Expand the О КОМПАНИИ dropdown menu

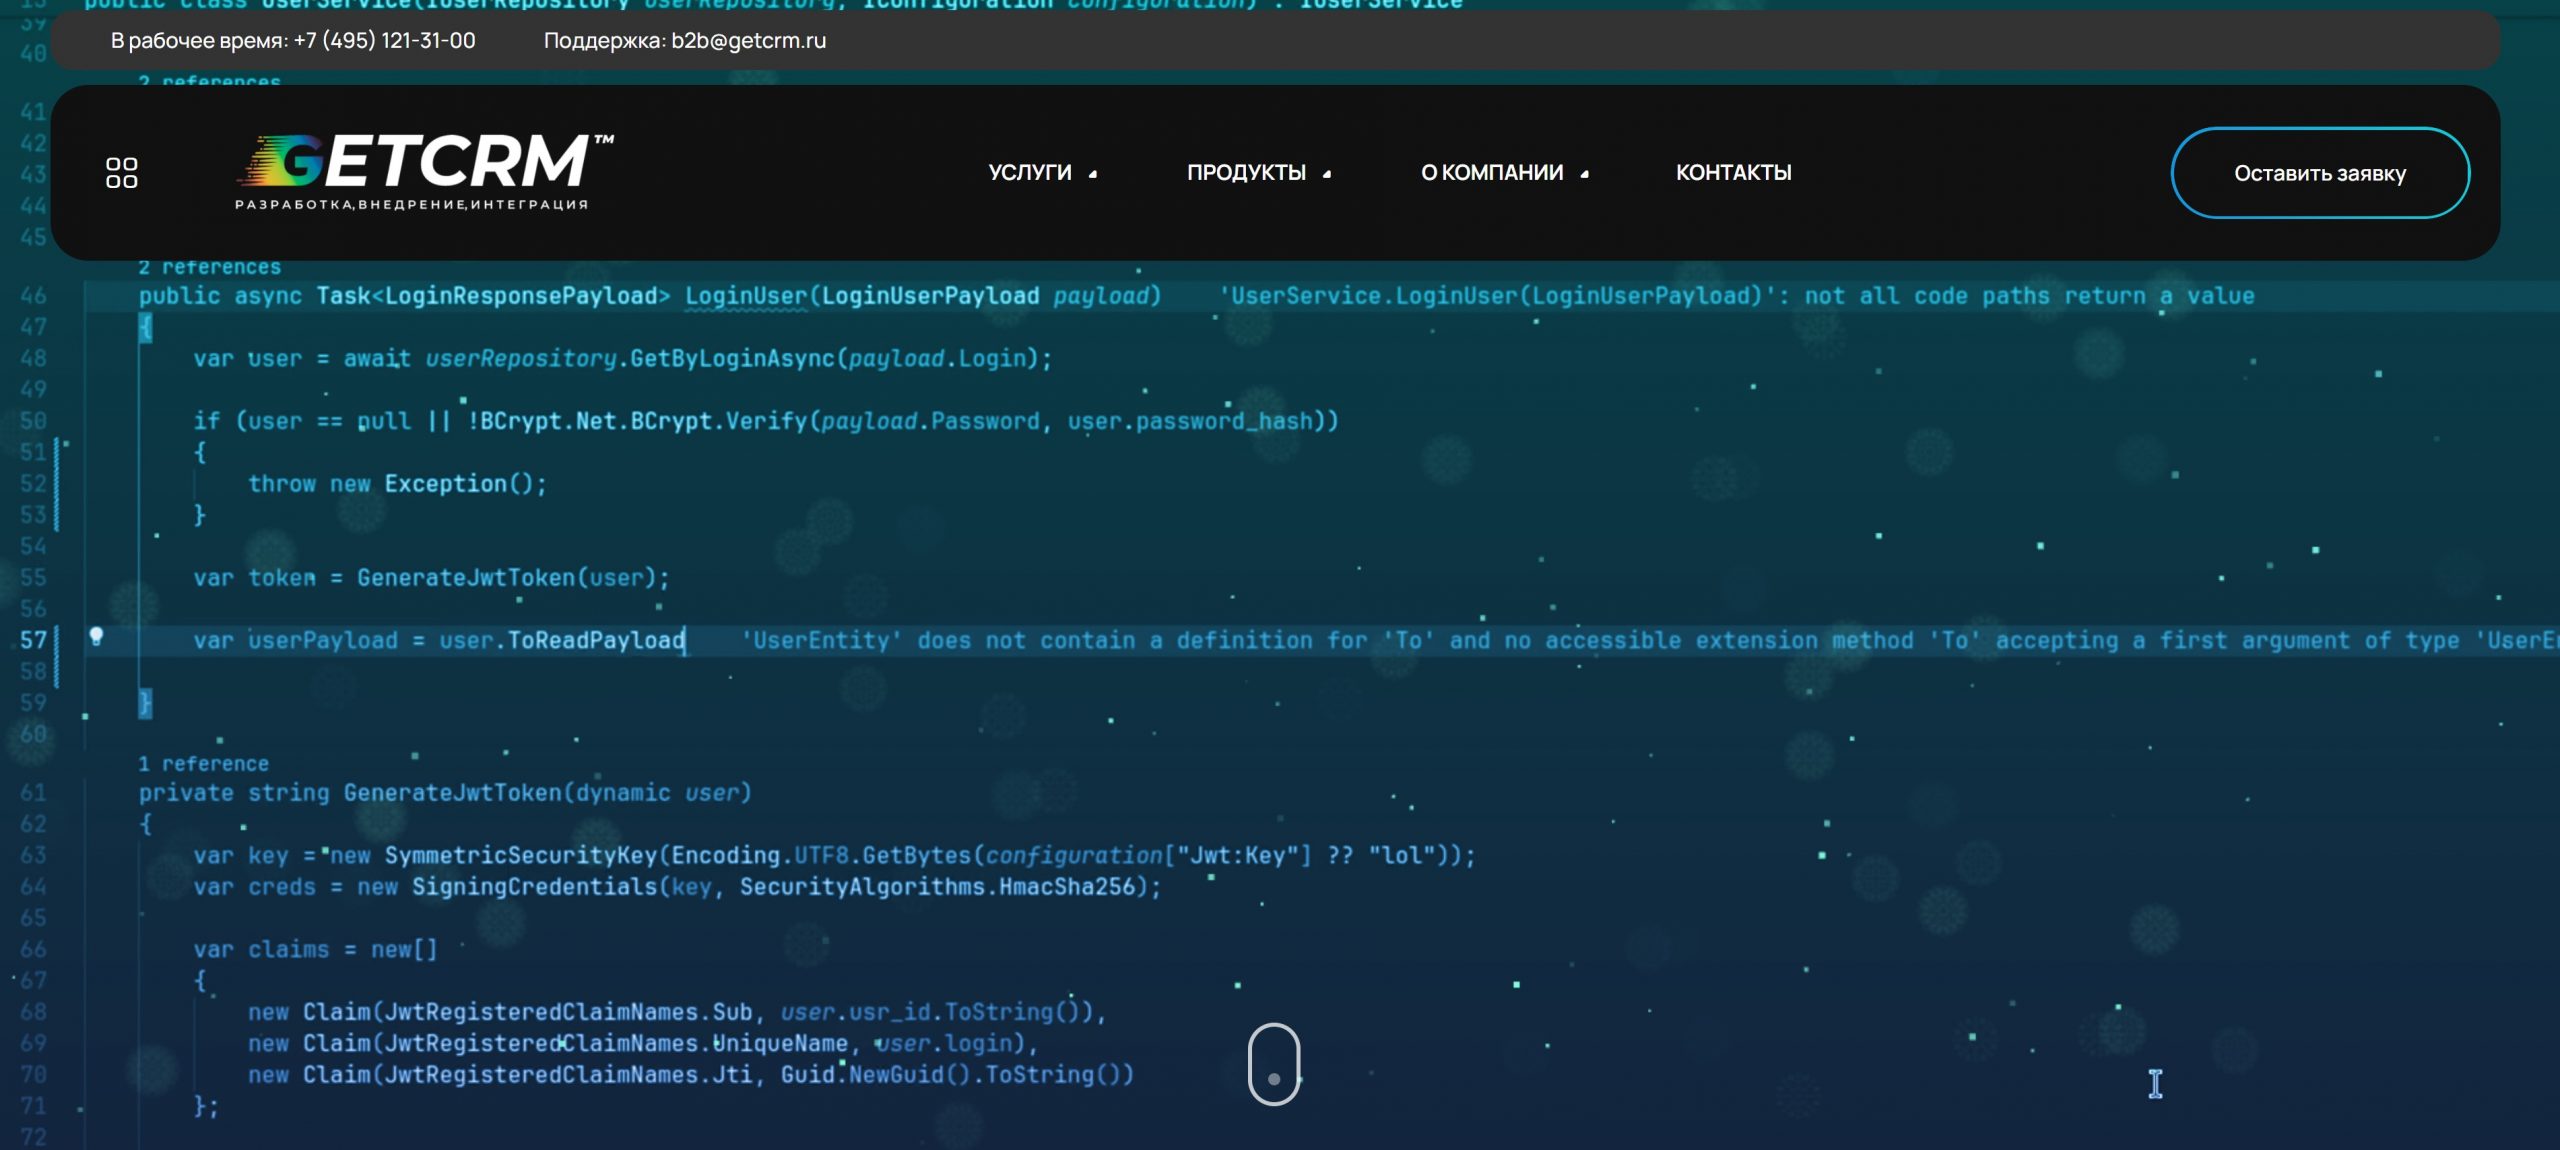[1504, 173]
